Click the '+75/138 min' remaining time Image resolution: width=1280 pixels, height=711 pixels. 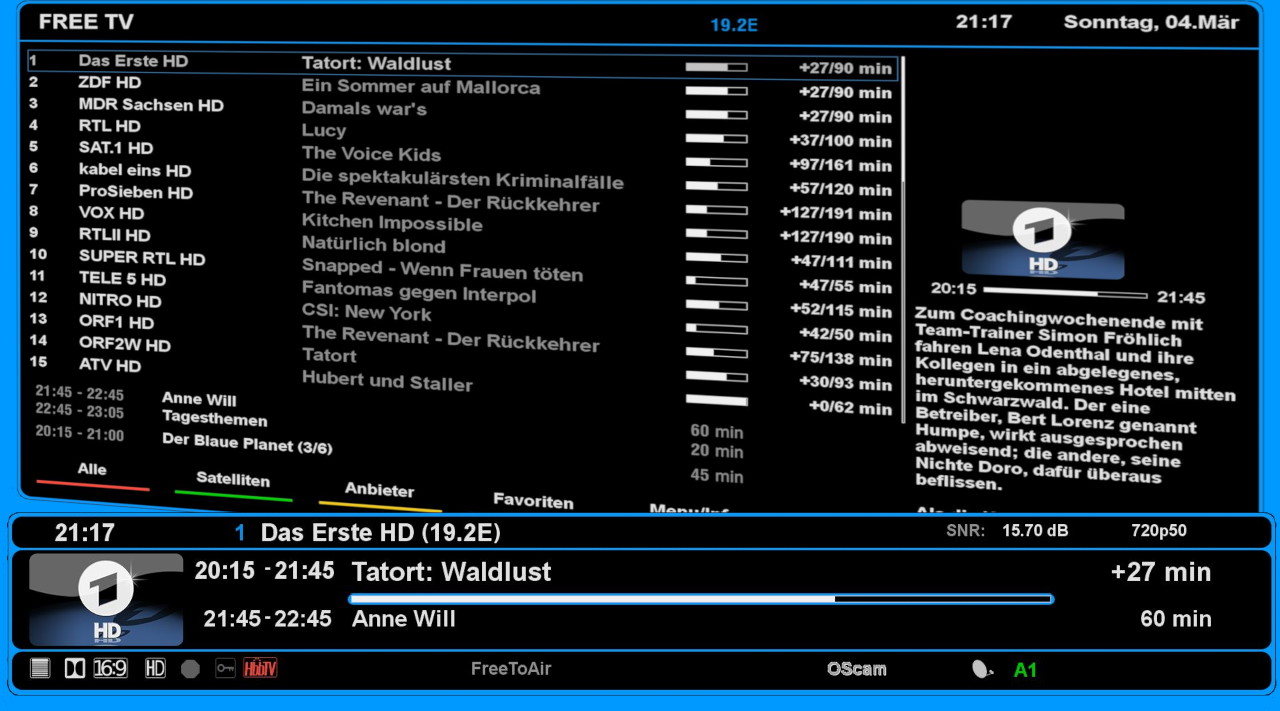[x=840, y=358]
